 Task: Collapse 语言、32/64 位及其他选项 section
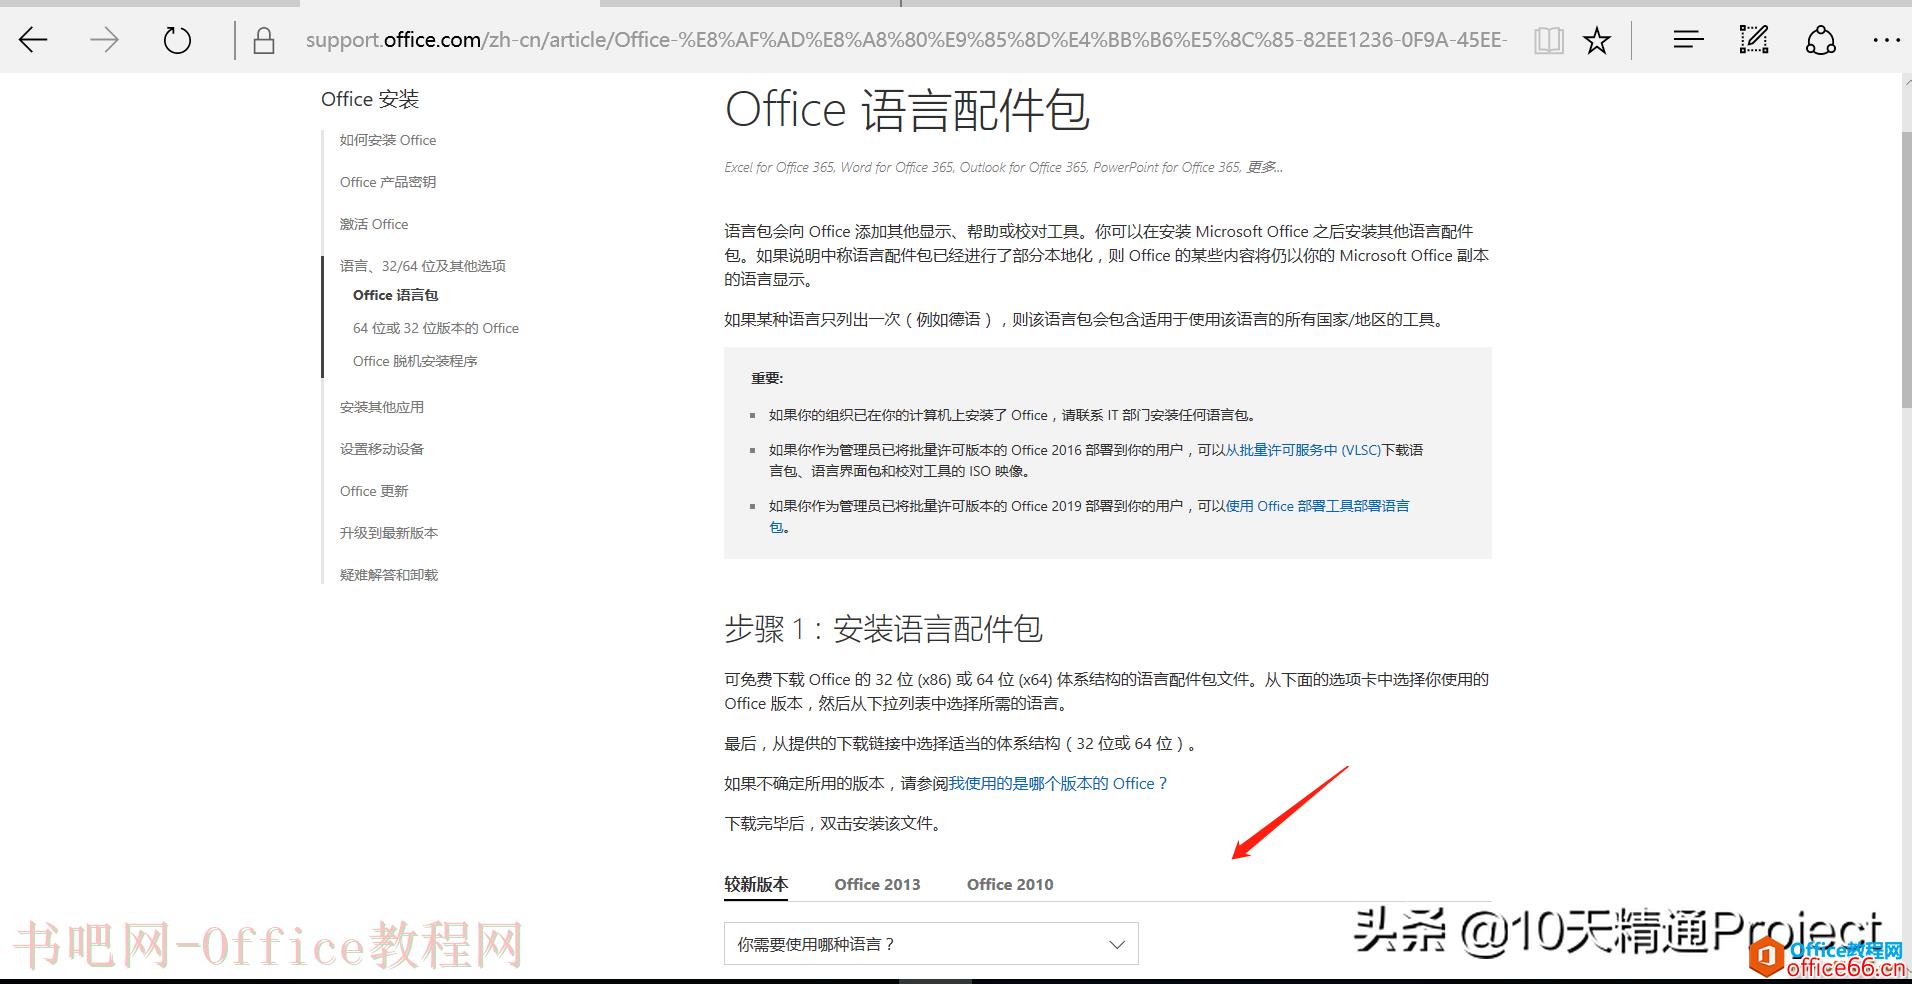pyautogui.click(x=423, y=266)
